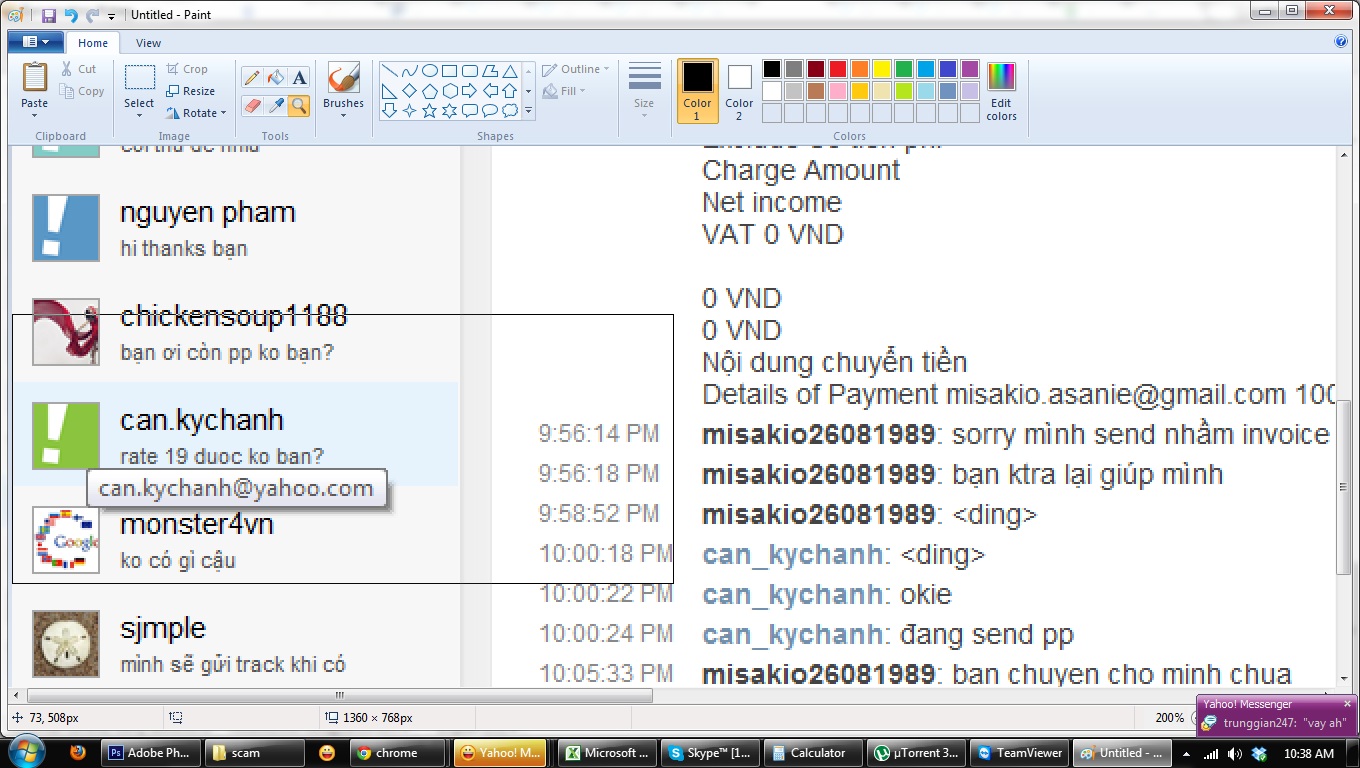Open the Customize Quick Access Toolbar dropdown

[x=111, y=15]
